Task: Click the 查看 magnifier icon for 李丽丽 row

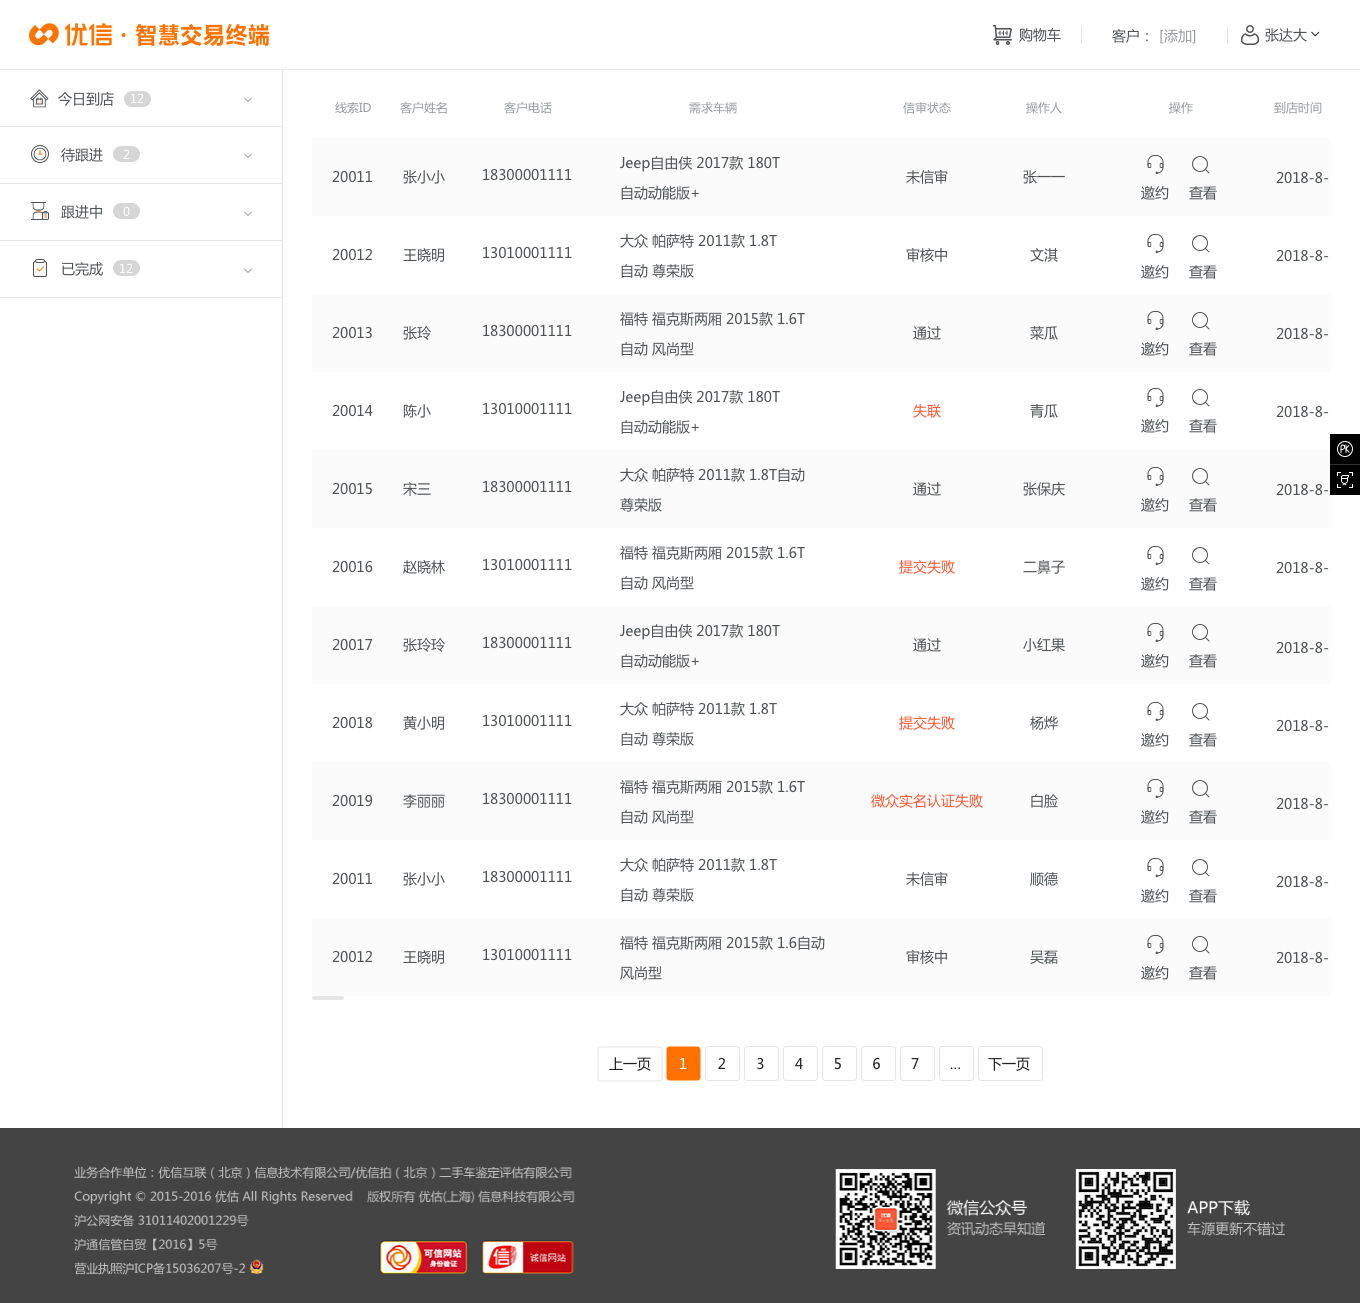Action: (1201, 789)
